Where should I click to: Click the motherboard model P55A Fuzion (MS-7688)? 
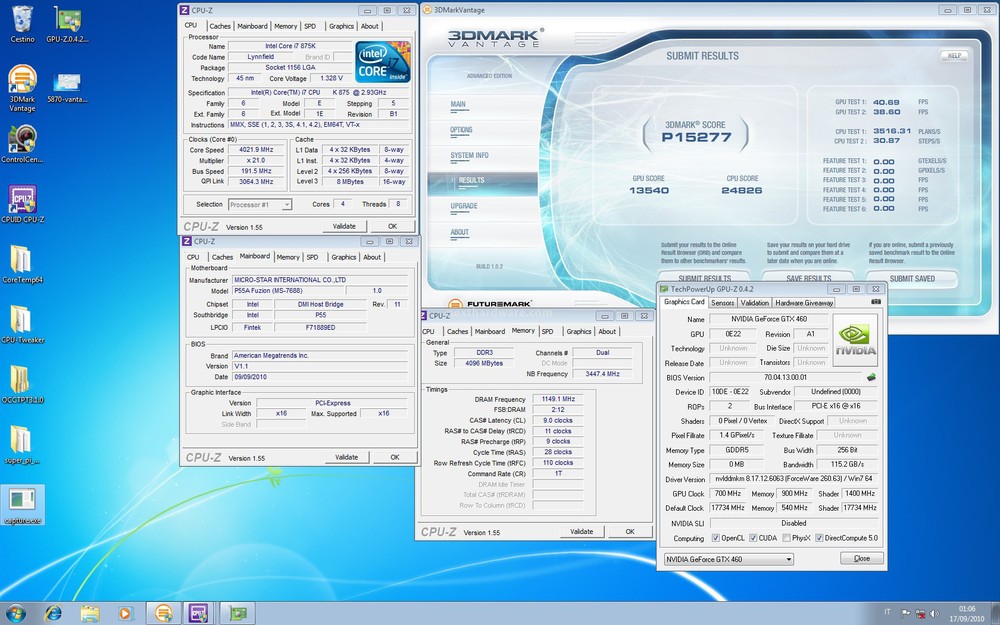click(289, 291)
